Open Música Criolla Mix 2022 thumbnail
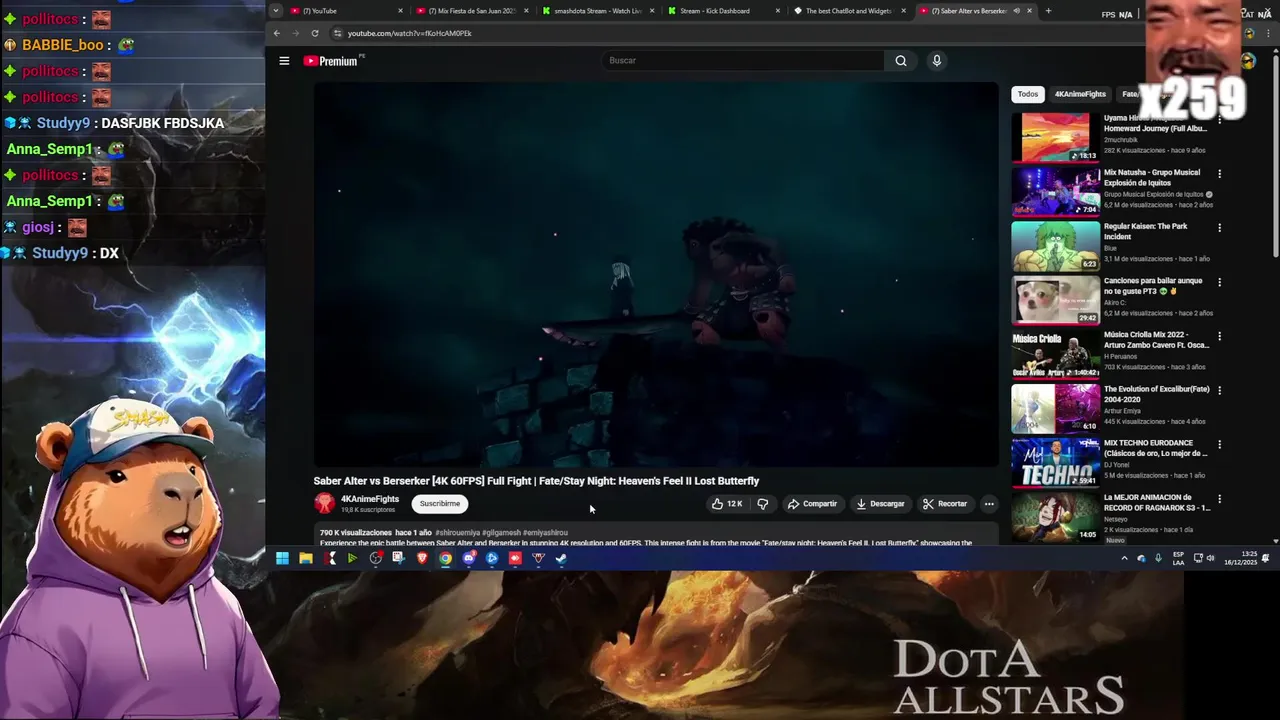 click(x=1055, y=354)
